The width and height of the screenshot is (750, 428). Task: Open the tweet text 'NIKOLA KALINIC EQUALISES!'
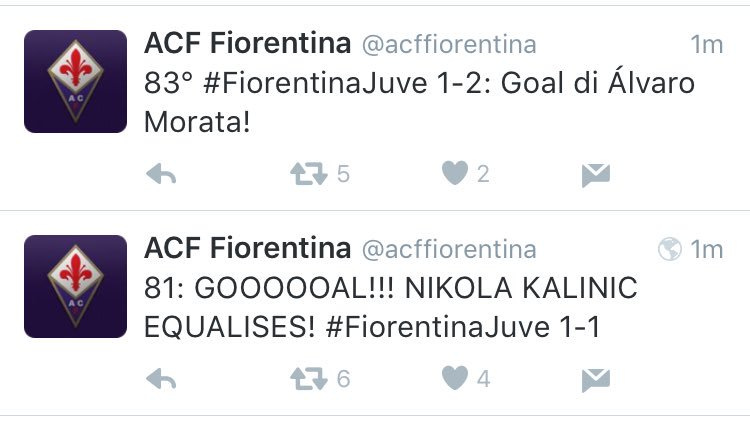pos(391,308)
